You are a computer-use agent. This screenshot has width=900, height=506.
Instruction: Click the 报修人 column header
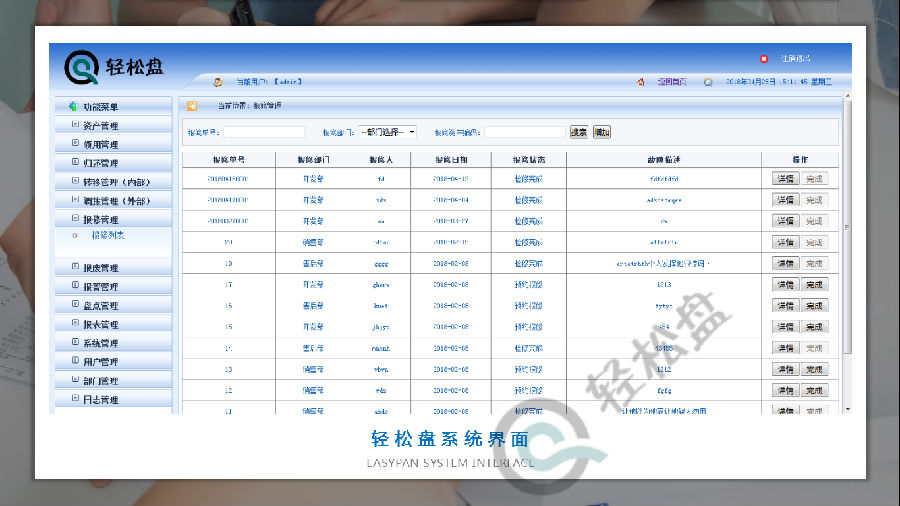pyautogui.click(x=381, y=159)
